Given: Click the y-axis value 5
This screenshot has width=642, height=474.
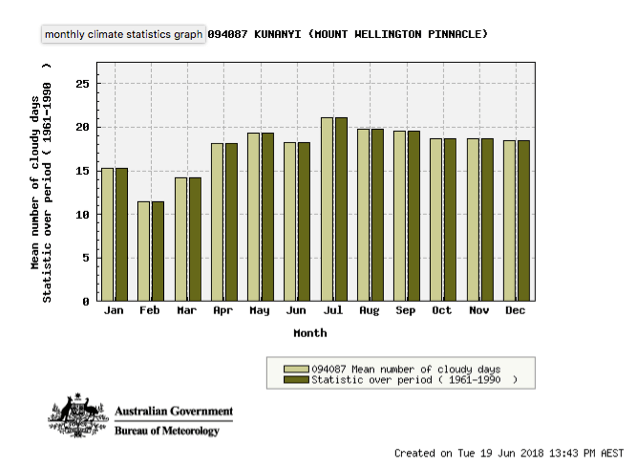Looking at the screenshot, I should [x=86, y=258].
